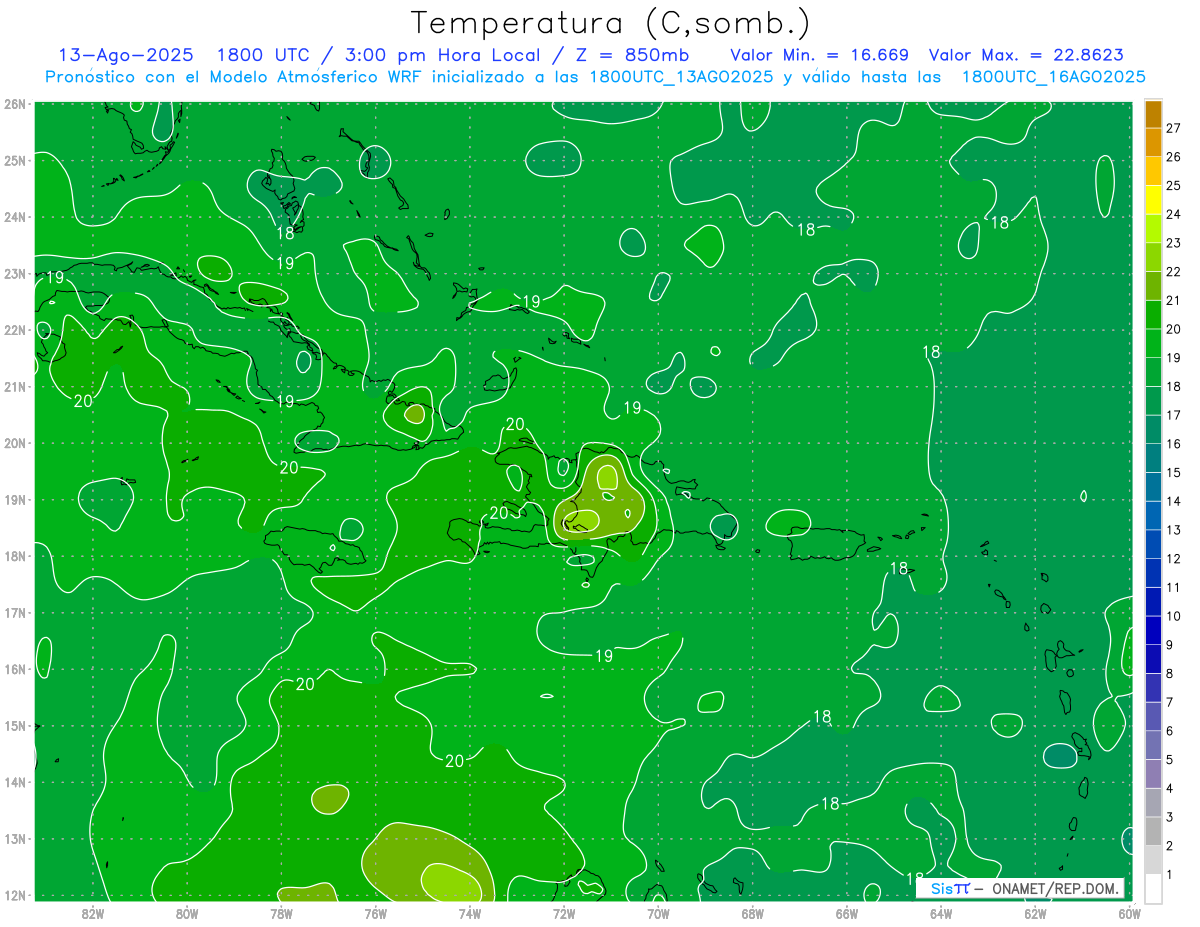Click the 25N latitude axis label
This screenshot has width=1200, height=927.
(x=14, y=160)
